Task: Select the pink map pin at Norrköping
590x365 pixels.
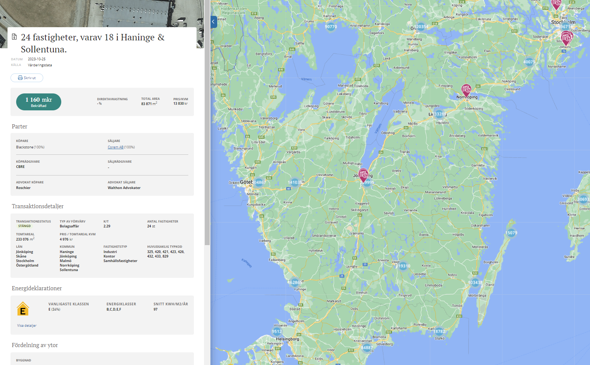Action: pyautogui.click(x=466, y=91)
